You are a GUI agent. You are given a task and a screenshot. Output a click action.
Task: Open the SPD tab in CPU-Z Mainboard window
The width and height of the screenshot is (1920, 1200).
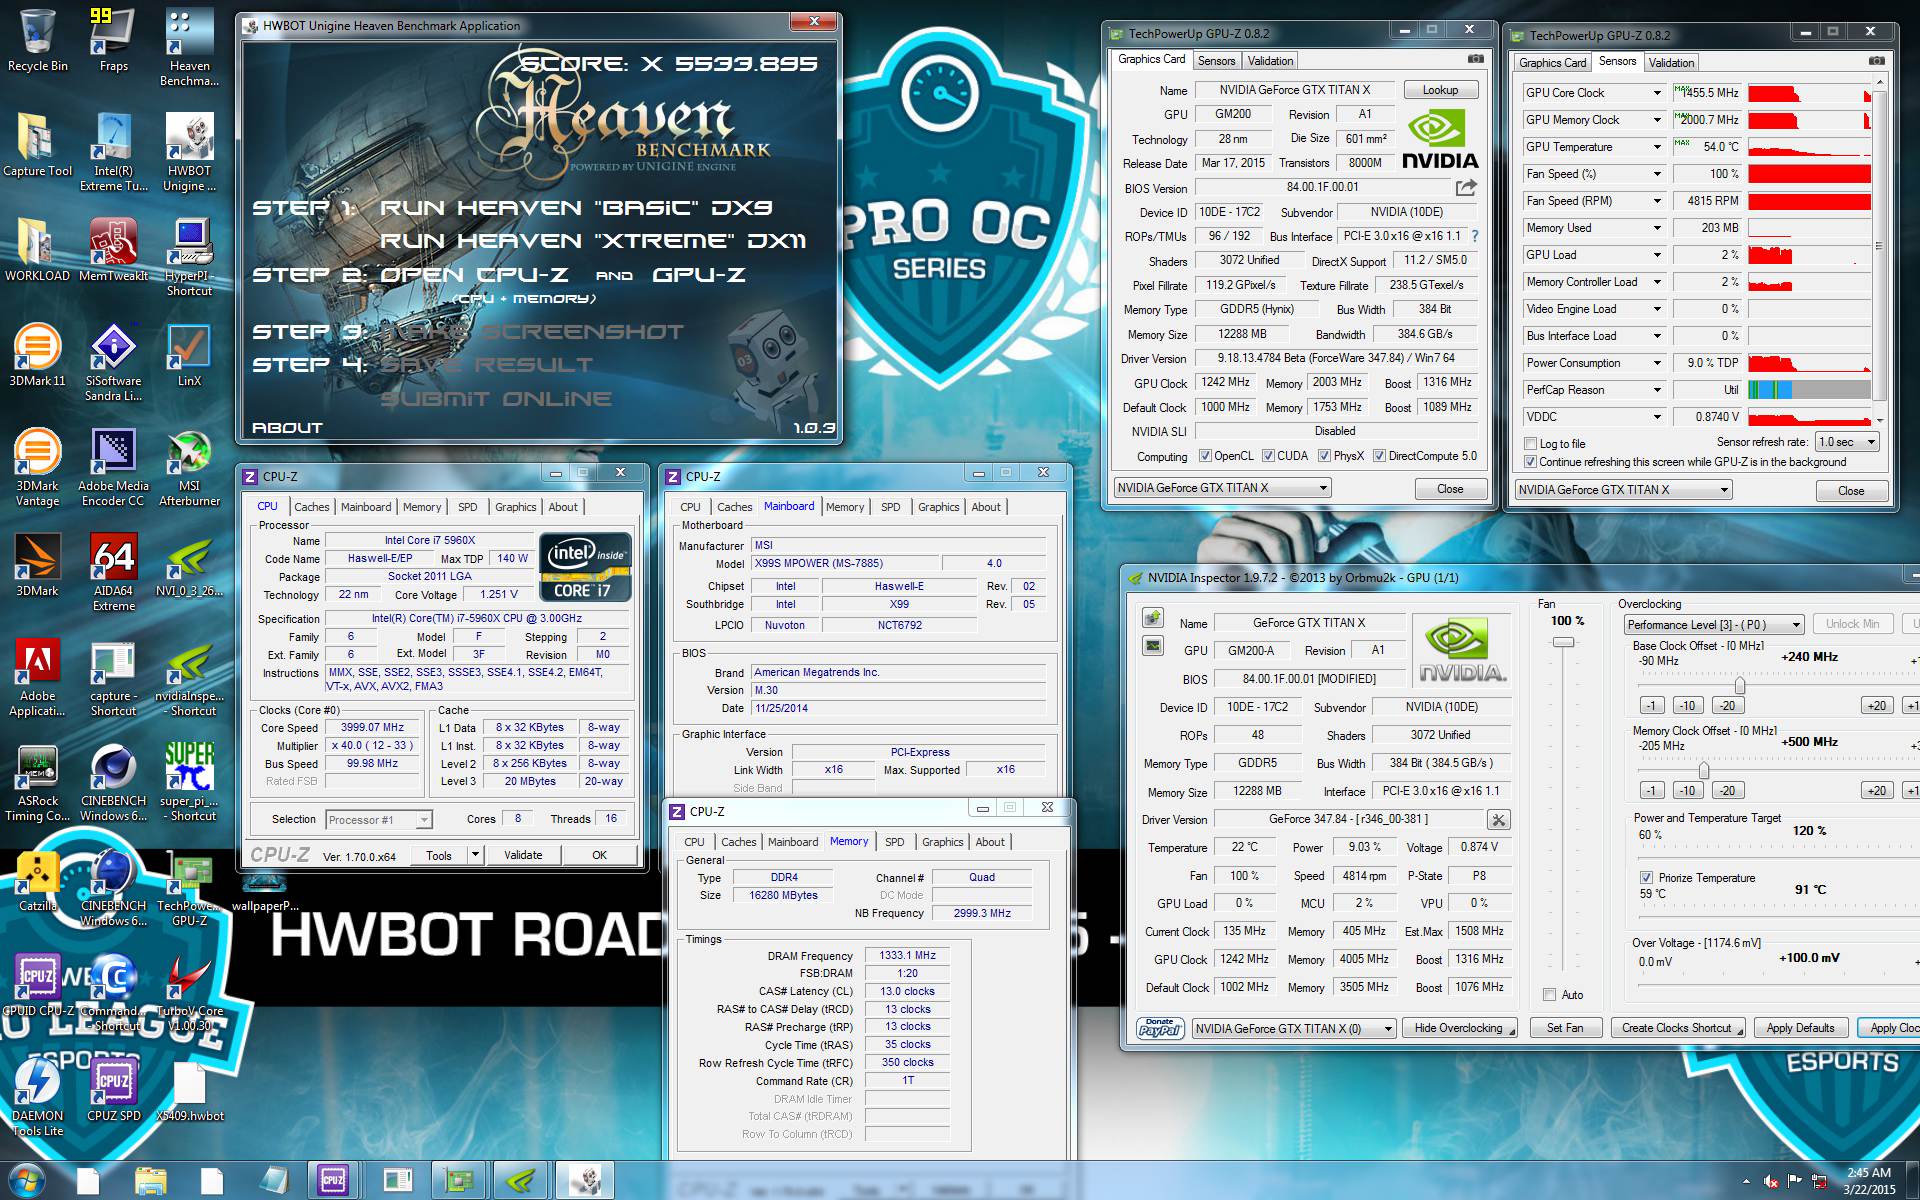pos(890,507)
